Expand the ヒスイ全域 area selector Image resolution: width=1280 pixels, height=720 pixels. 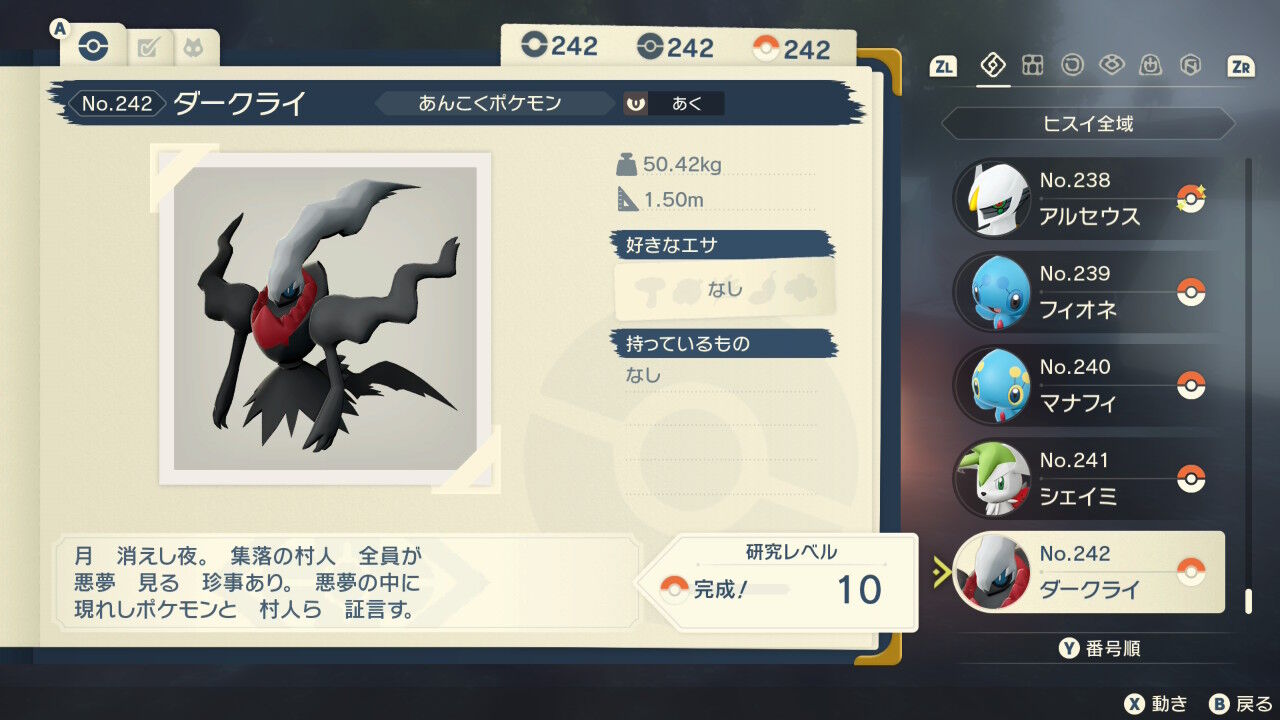click(x=1088, y=124)
